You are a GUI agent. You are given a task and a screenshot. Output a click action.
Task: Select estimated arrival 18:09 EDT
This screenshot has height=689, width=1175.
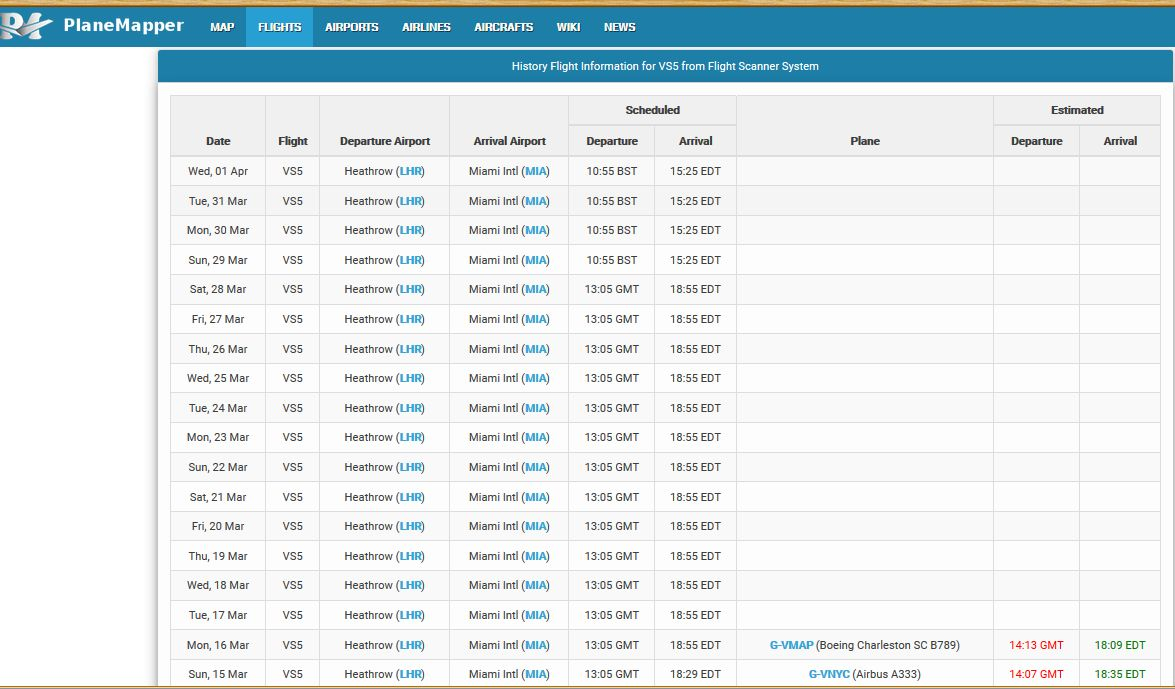click(x=1120, y=645)
